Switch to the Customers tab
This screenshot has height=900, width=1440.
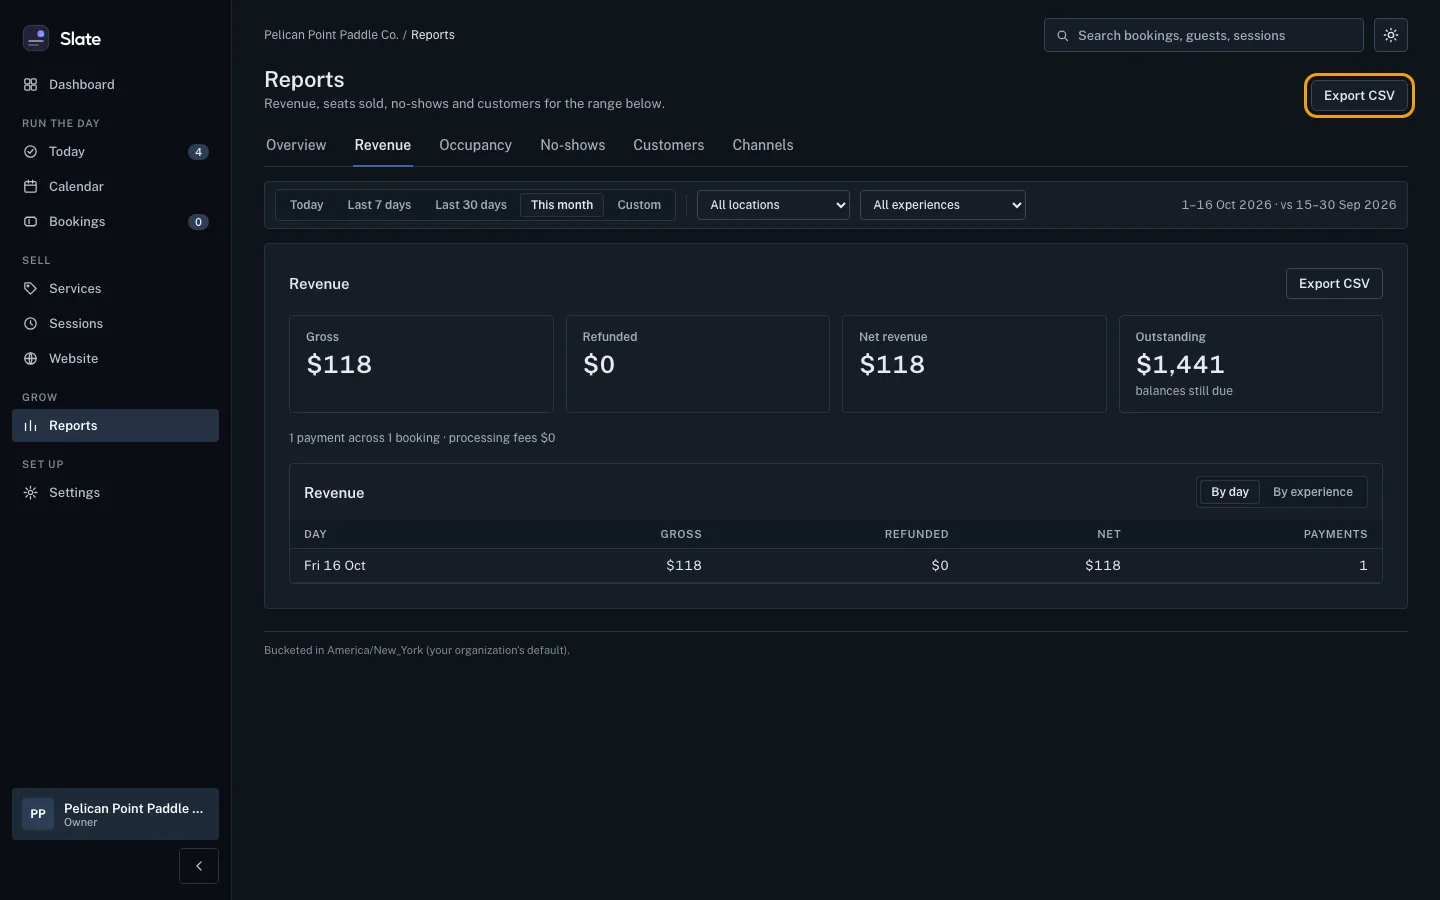pyautogui.click(x=669, y=145)
